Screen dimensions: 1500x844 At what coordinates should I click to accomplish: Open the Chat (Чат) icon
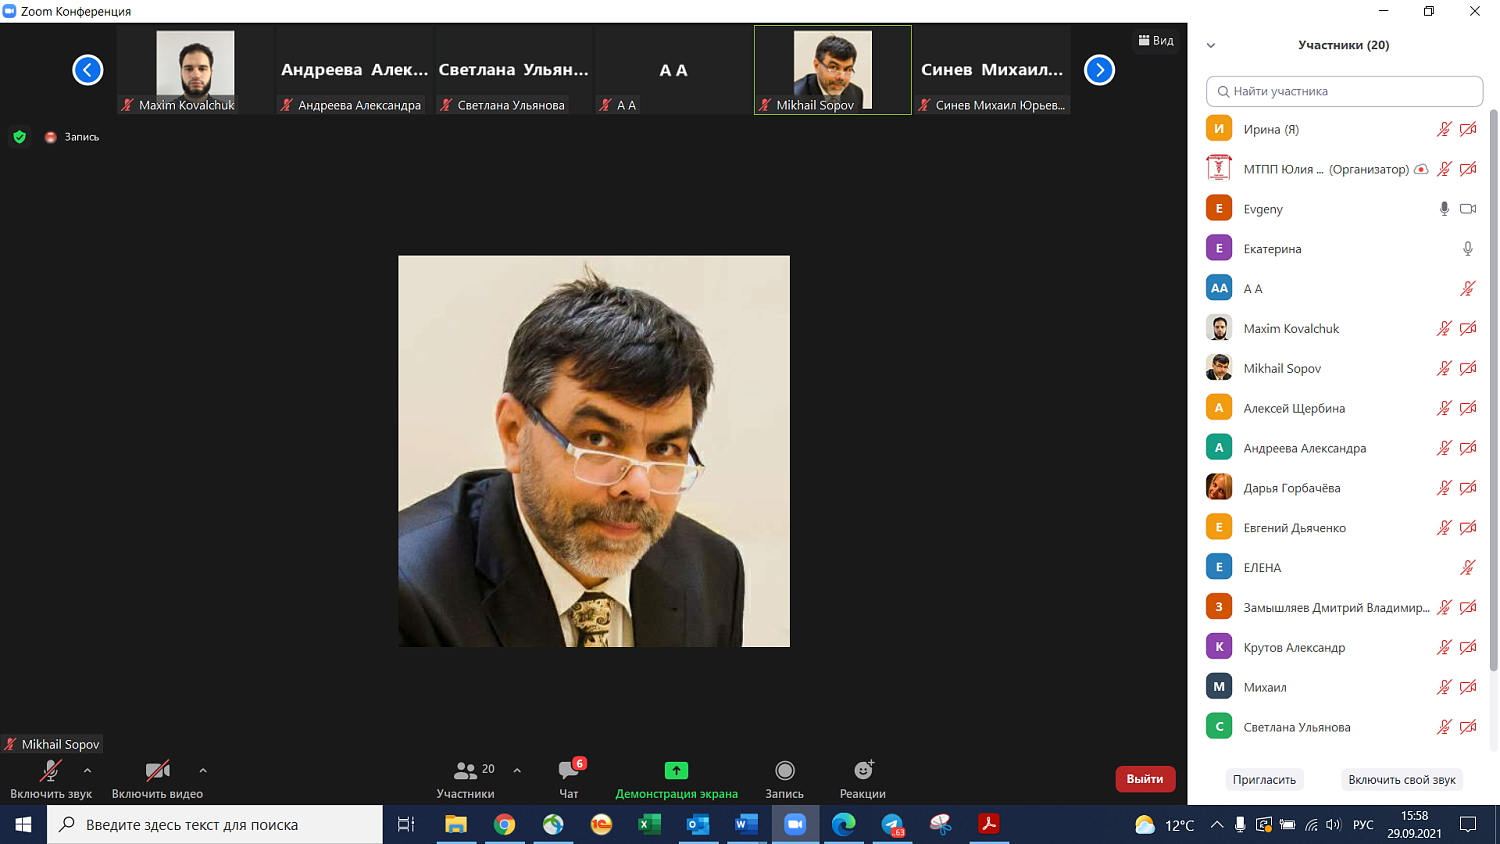coord(568,771)
